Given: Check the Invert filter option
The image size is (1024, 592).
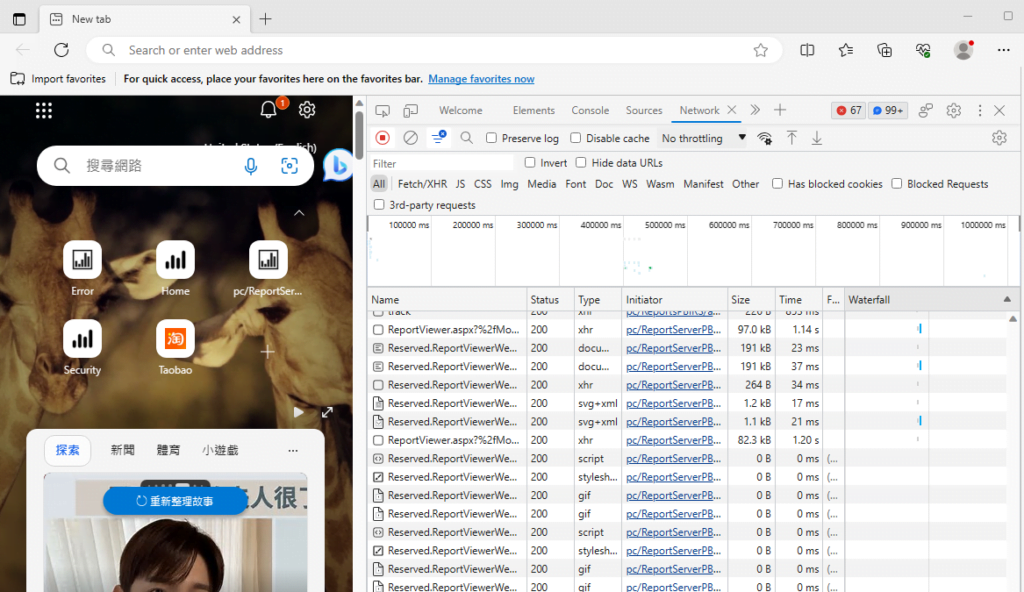Looking at the screenshot, I should pos(530,163).
